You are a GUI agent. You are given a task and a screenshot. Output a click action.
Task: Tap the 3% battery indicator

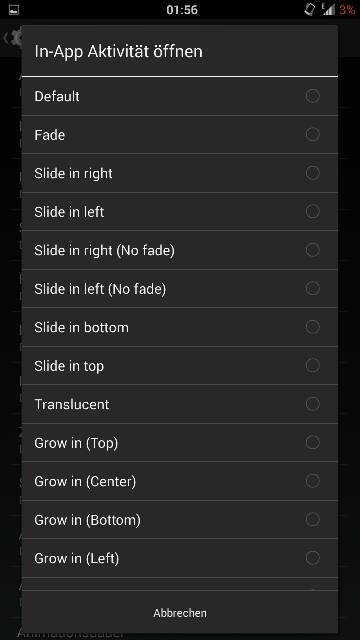coord(347,10)
